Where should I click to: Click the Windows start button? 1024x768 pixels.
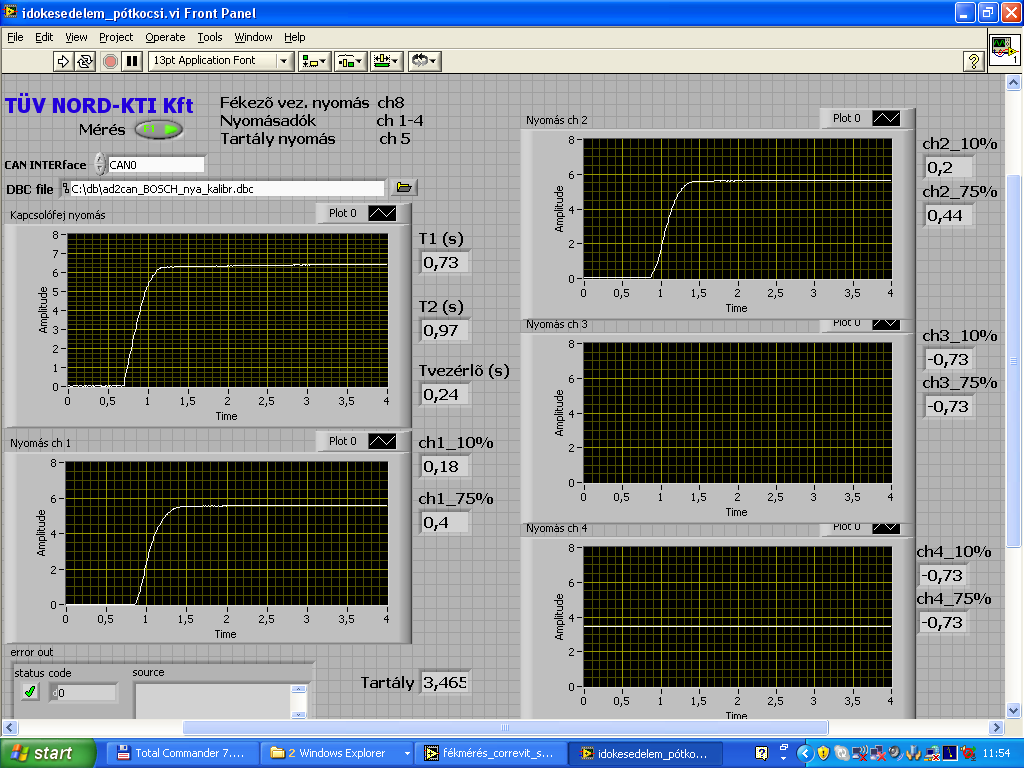coord(47,754)
